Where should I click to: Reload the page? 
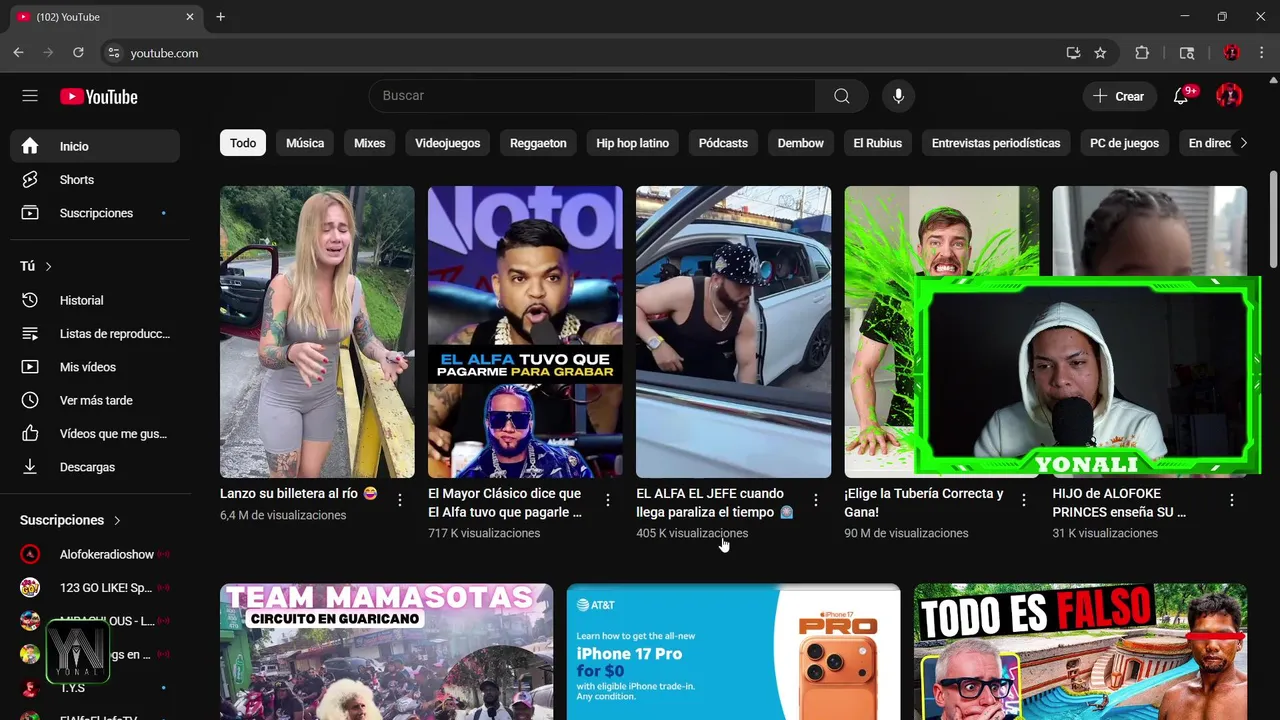pyautogui.click(x=78, y=53)
